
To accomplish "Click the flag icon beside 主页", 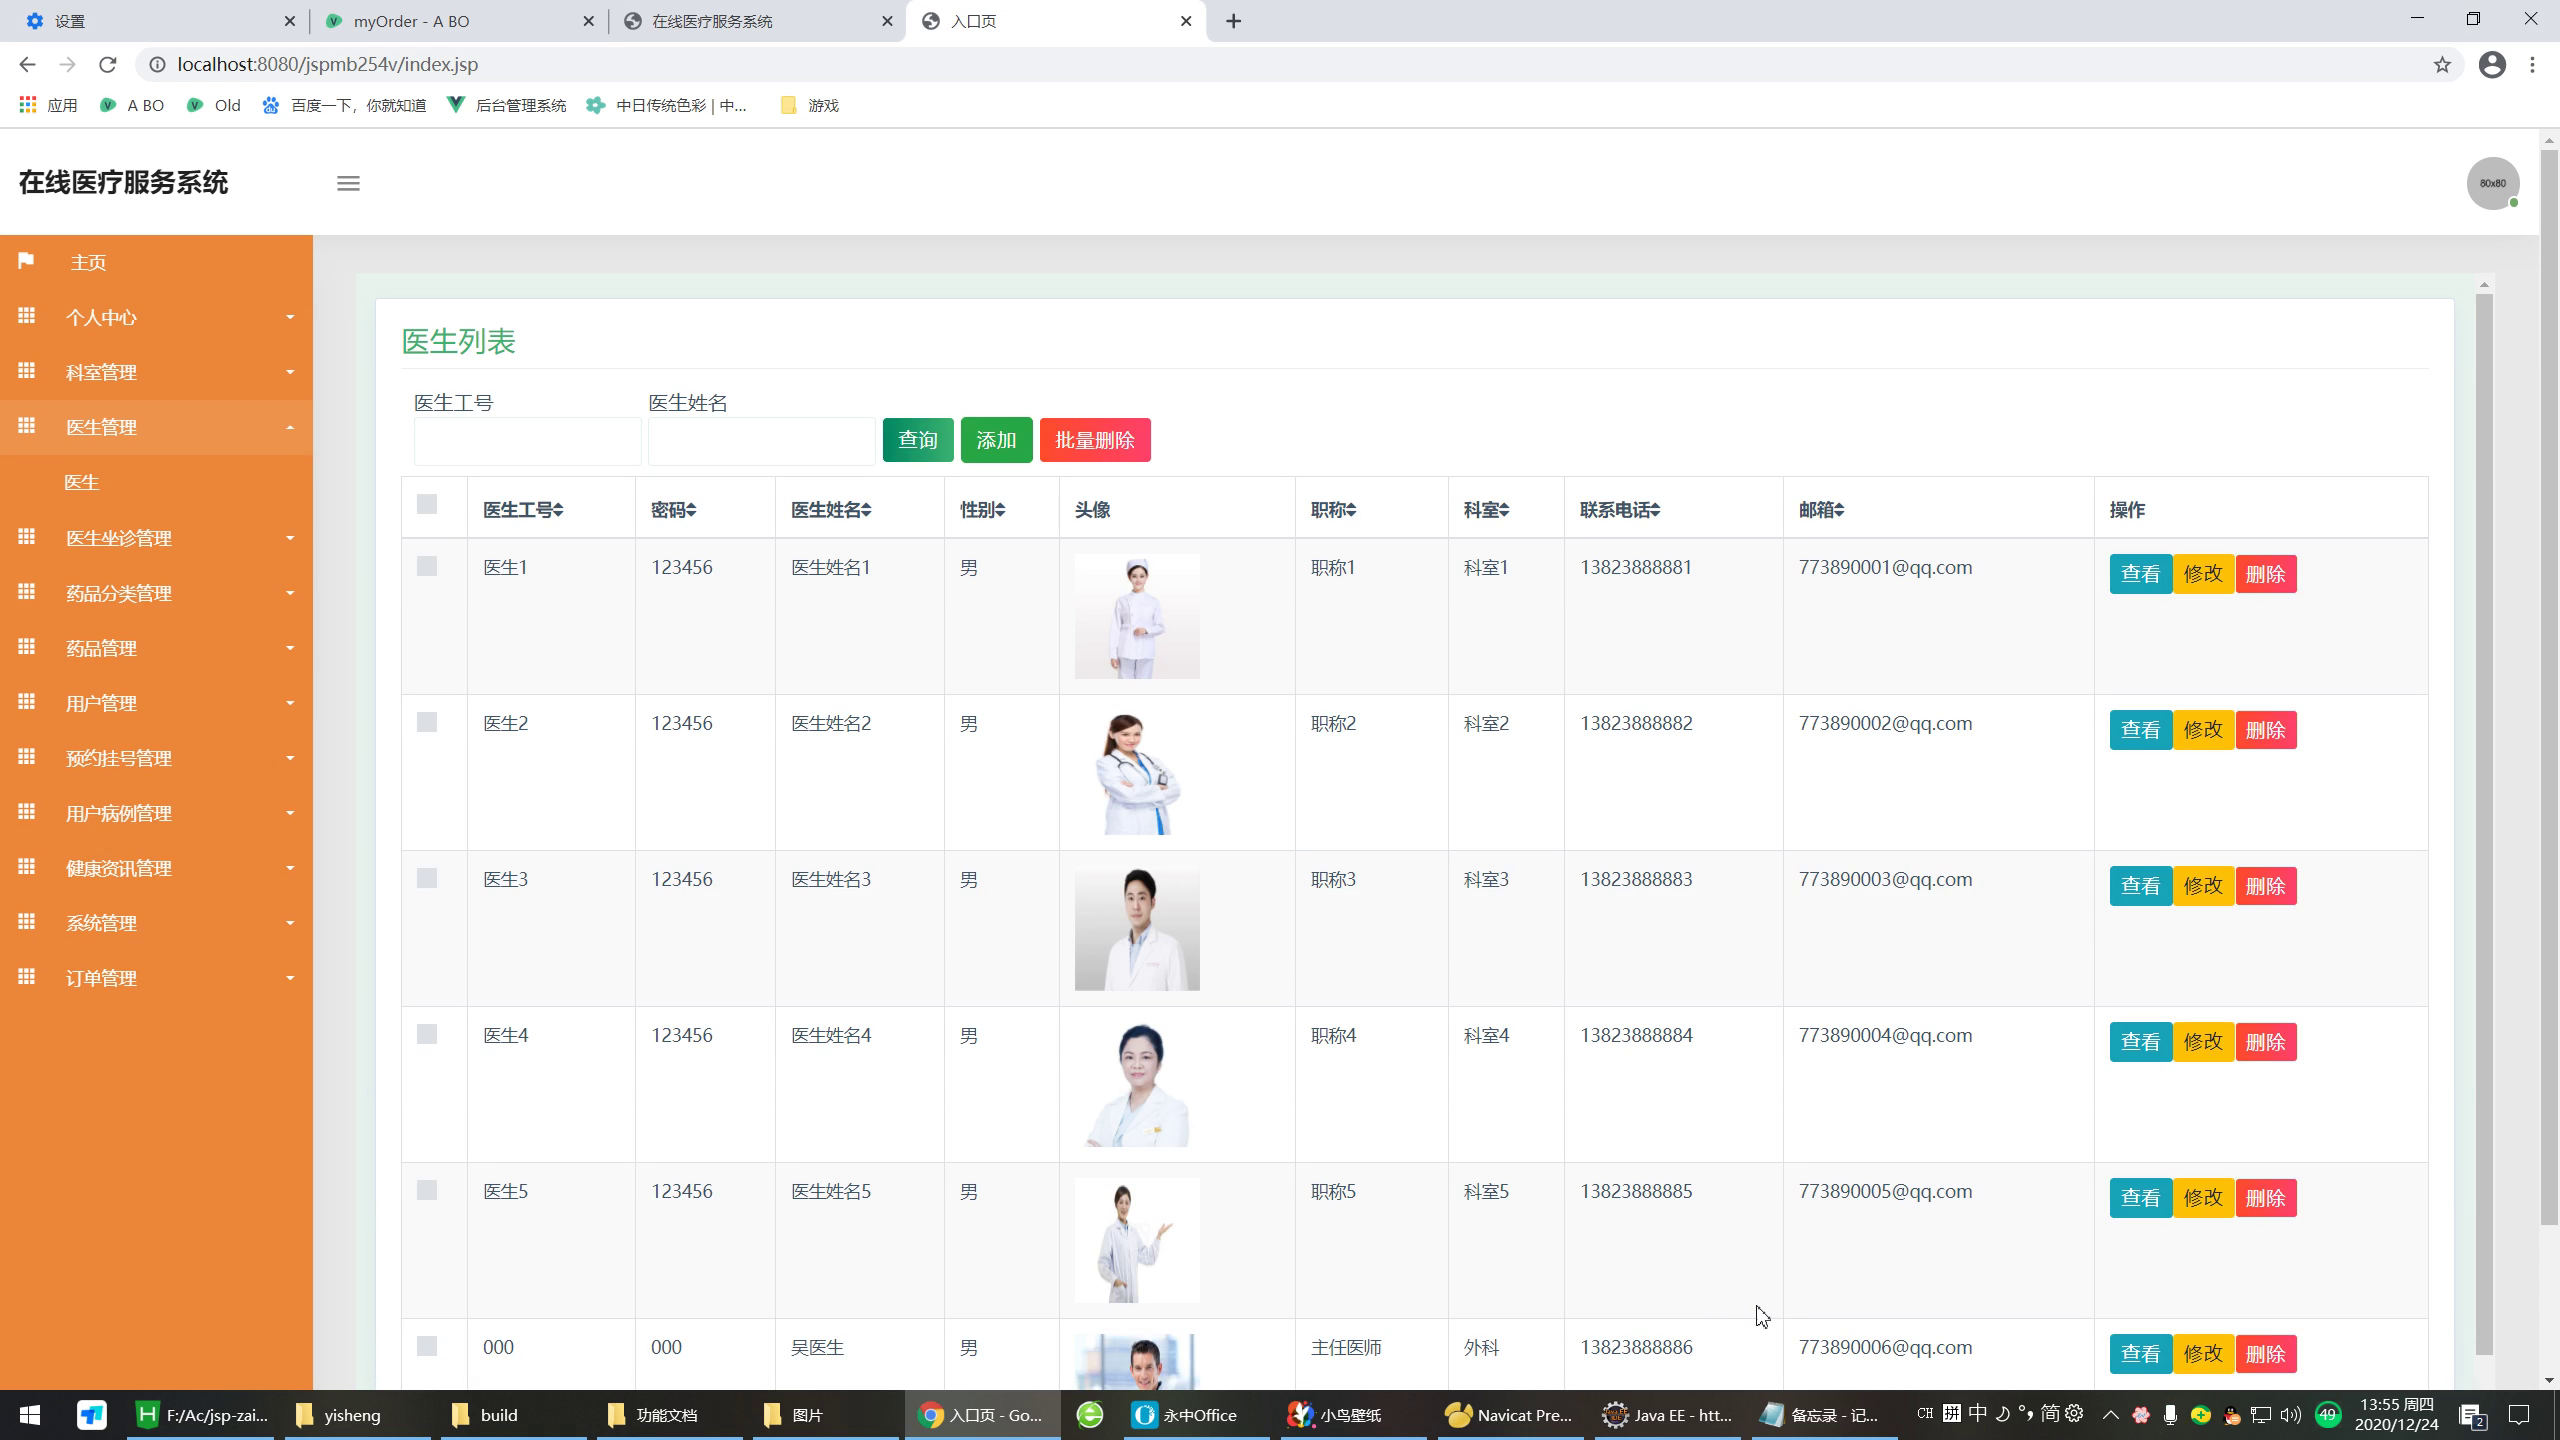I will click(x=26, y=261).
